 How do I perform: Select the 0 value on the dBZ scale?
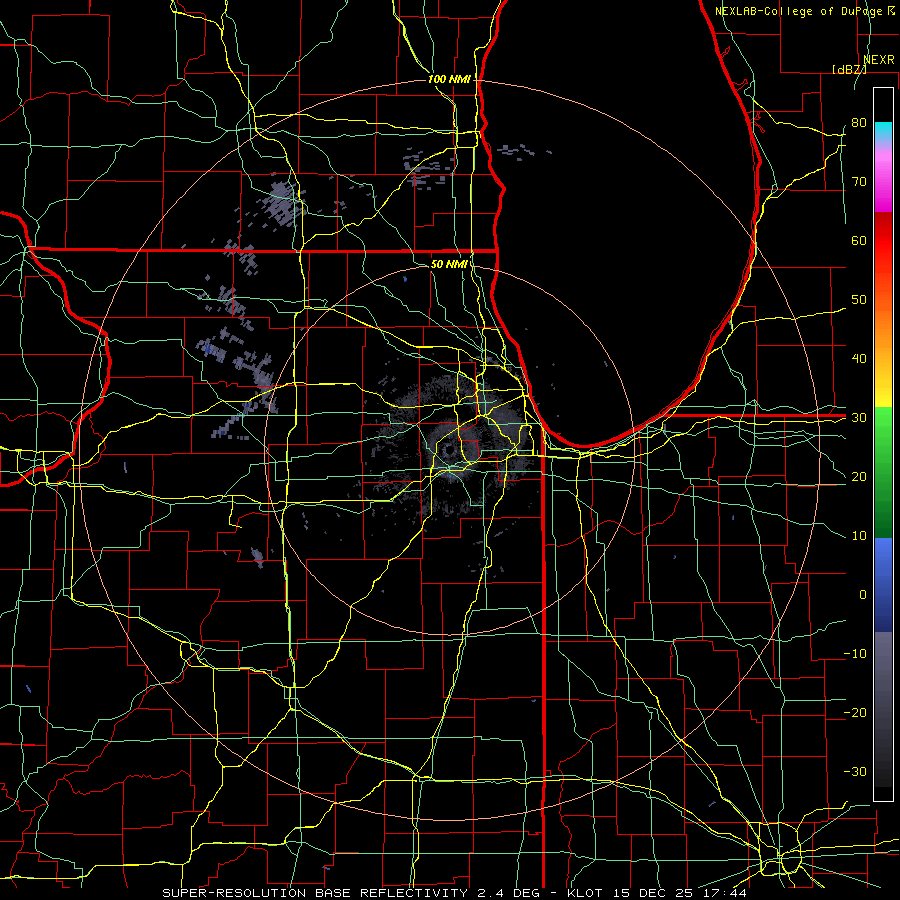tap(863, 595)
